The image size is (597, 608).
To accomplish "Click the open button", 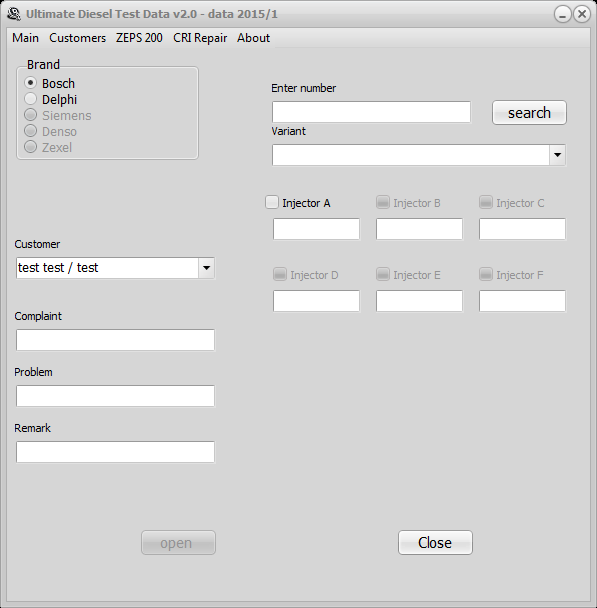I will pos(178,543).
